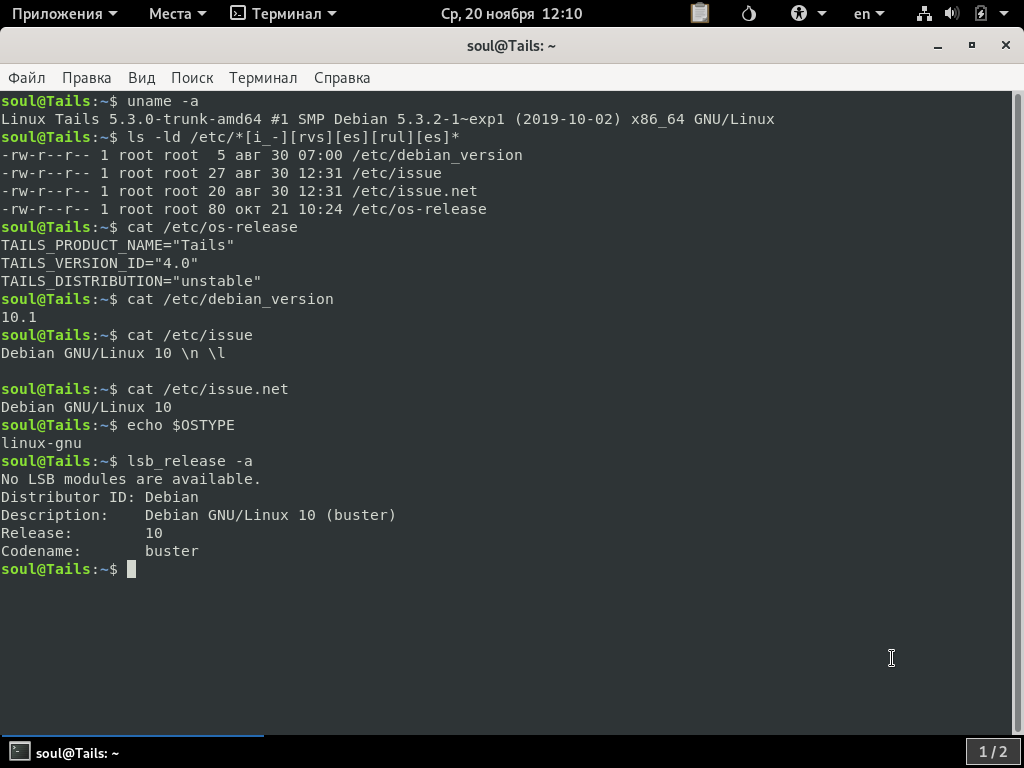1024x768 pixels.
Task: Click the Codename: buster line
Action: [x=100, y=551]
